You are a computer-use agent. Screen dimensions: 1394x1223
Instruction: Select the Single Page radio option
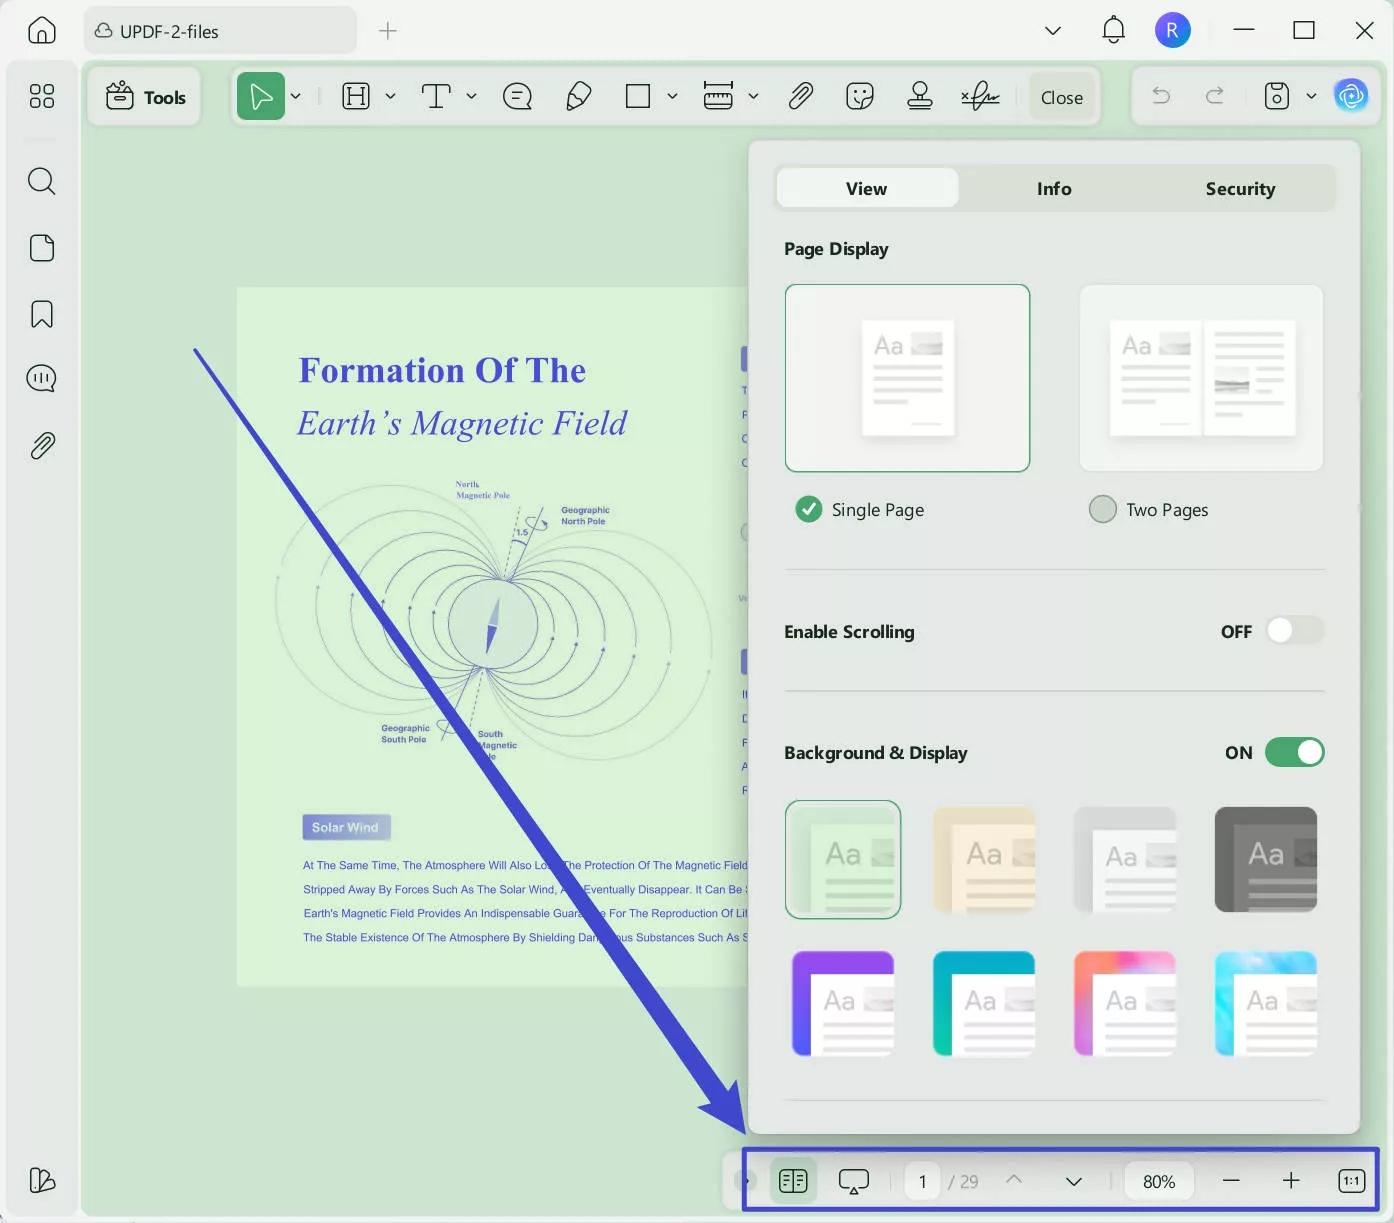point(808,510)
